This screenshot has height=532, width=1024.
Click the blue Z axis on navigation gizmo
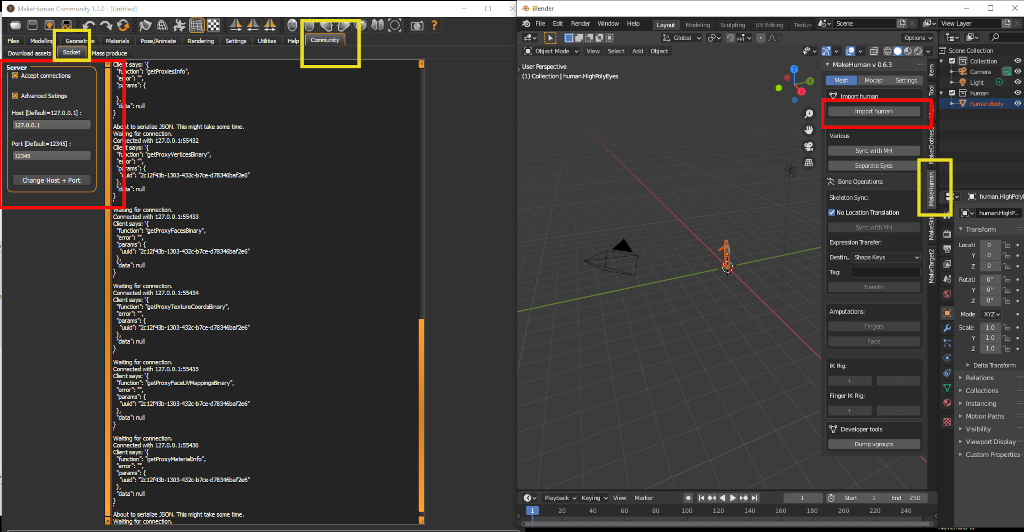pyautogui.click(x=793, y=69)
